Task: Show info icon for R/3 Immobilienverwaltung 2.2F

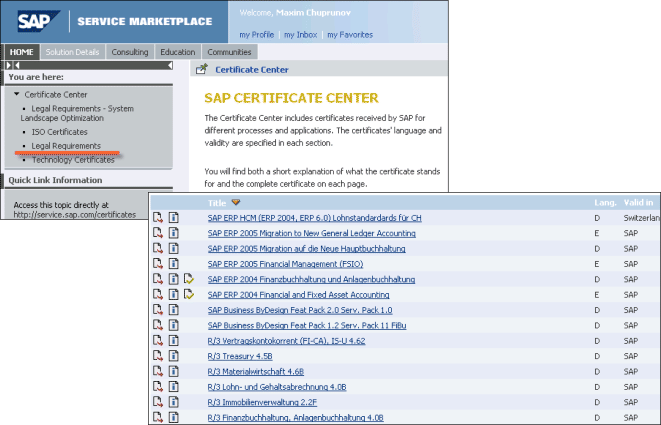Action: coord(174,402)
